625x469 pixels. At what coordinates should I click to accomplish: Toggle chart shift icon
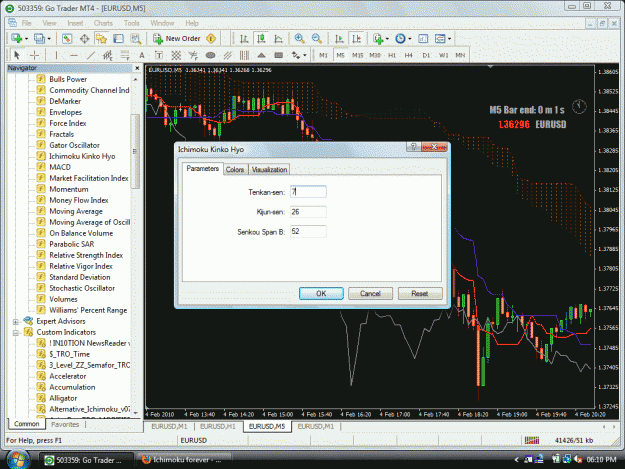356,39
